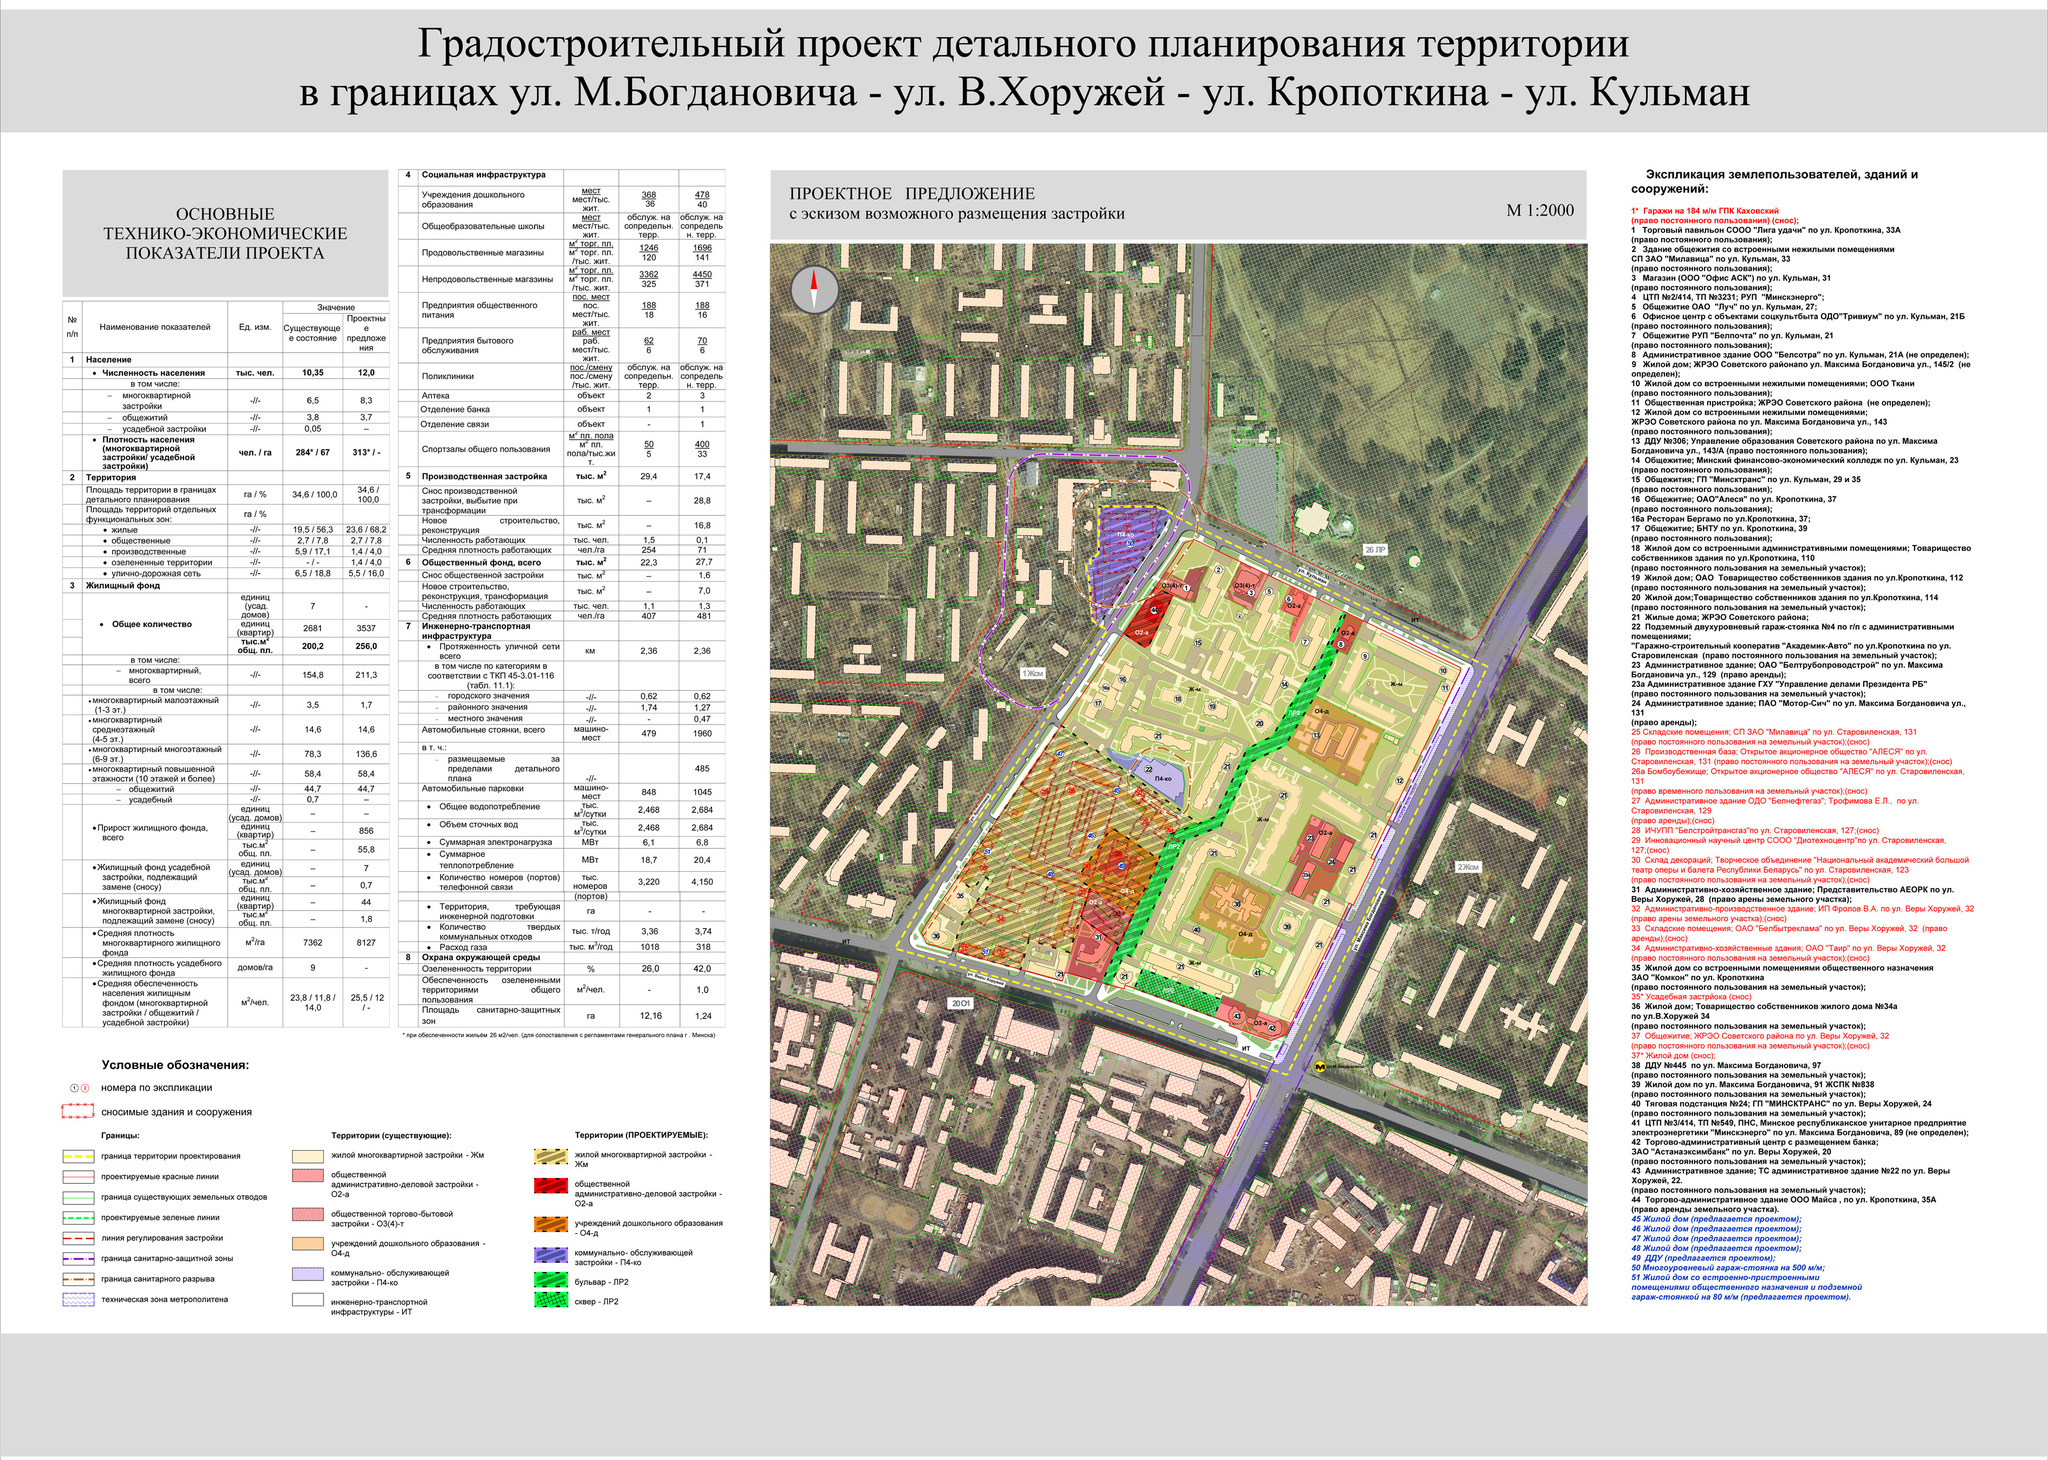
Task: Click the 1Жсм zone label on map
Action: pos(1032,674)
